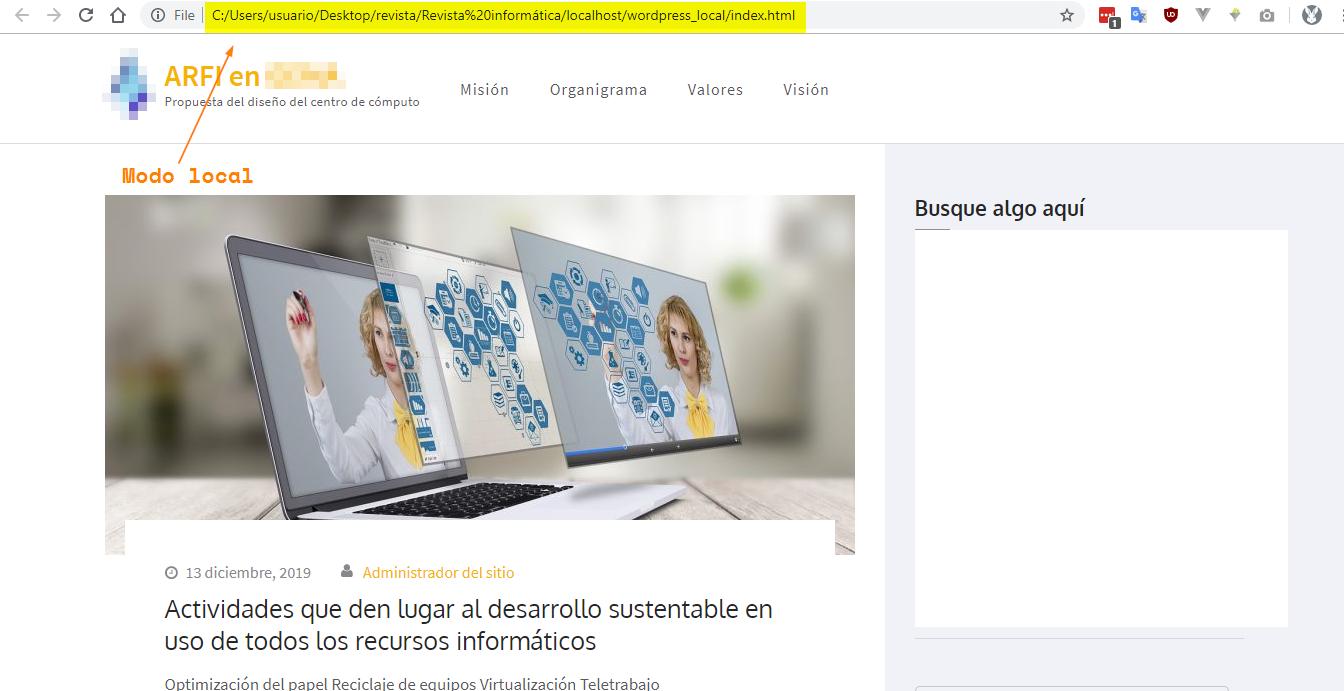Open the red LastPass extension icon
The width and height of the screenshot is (1344, 691).
[x=1107, y=15]
